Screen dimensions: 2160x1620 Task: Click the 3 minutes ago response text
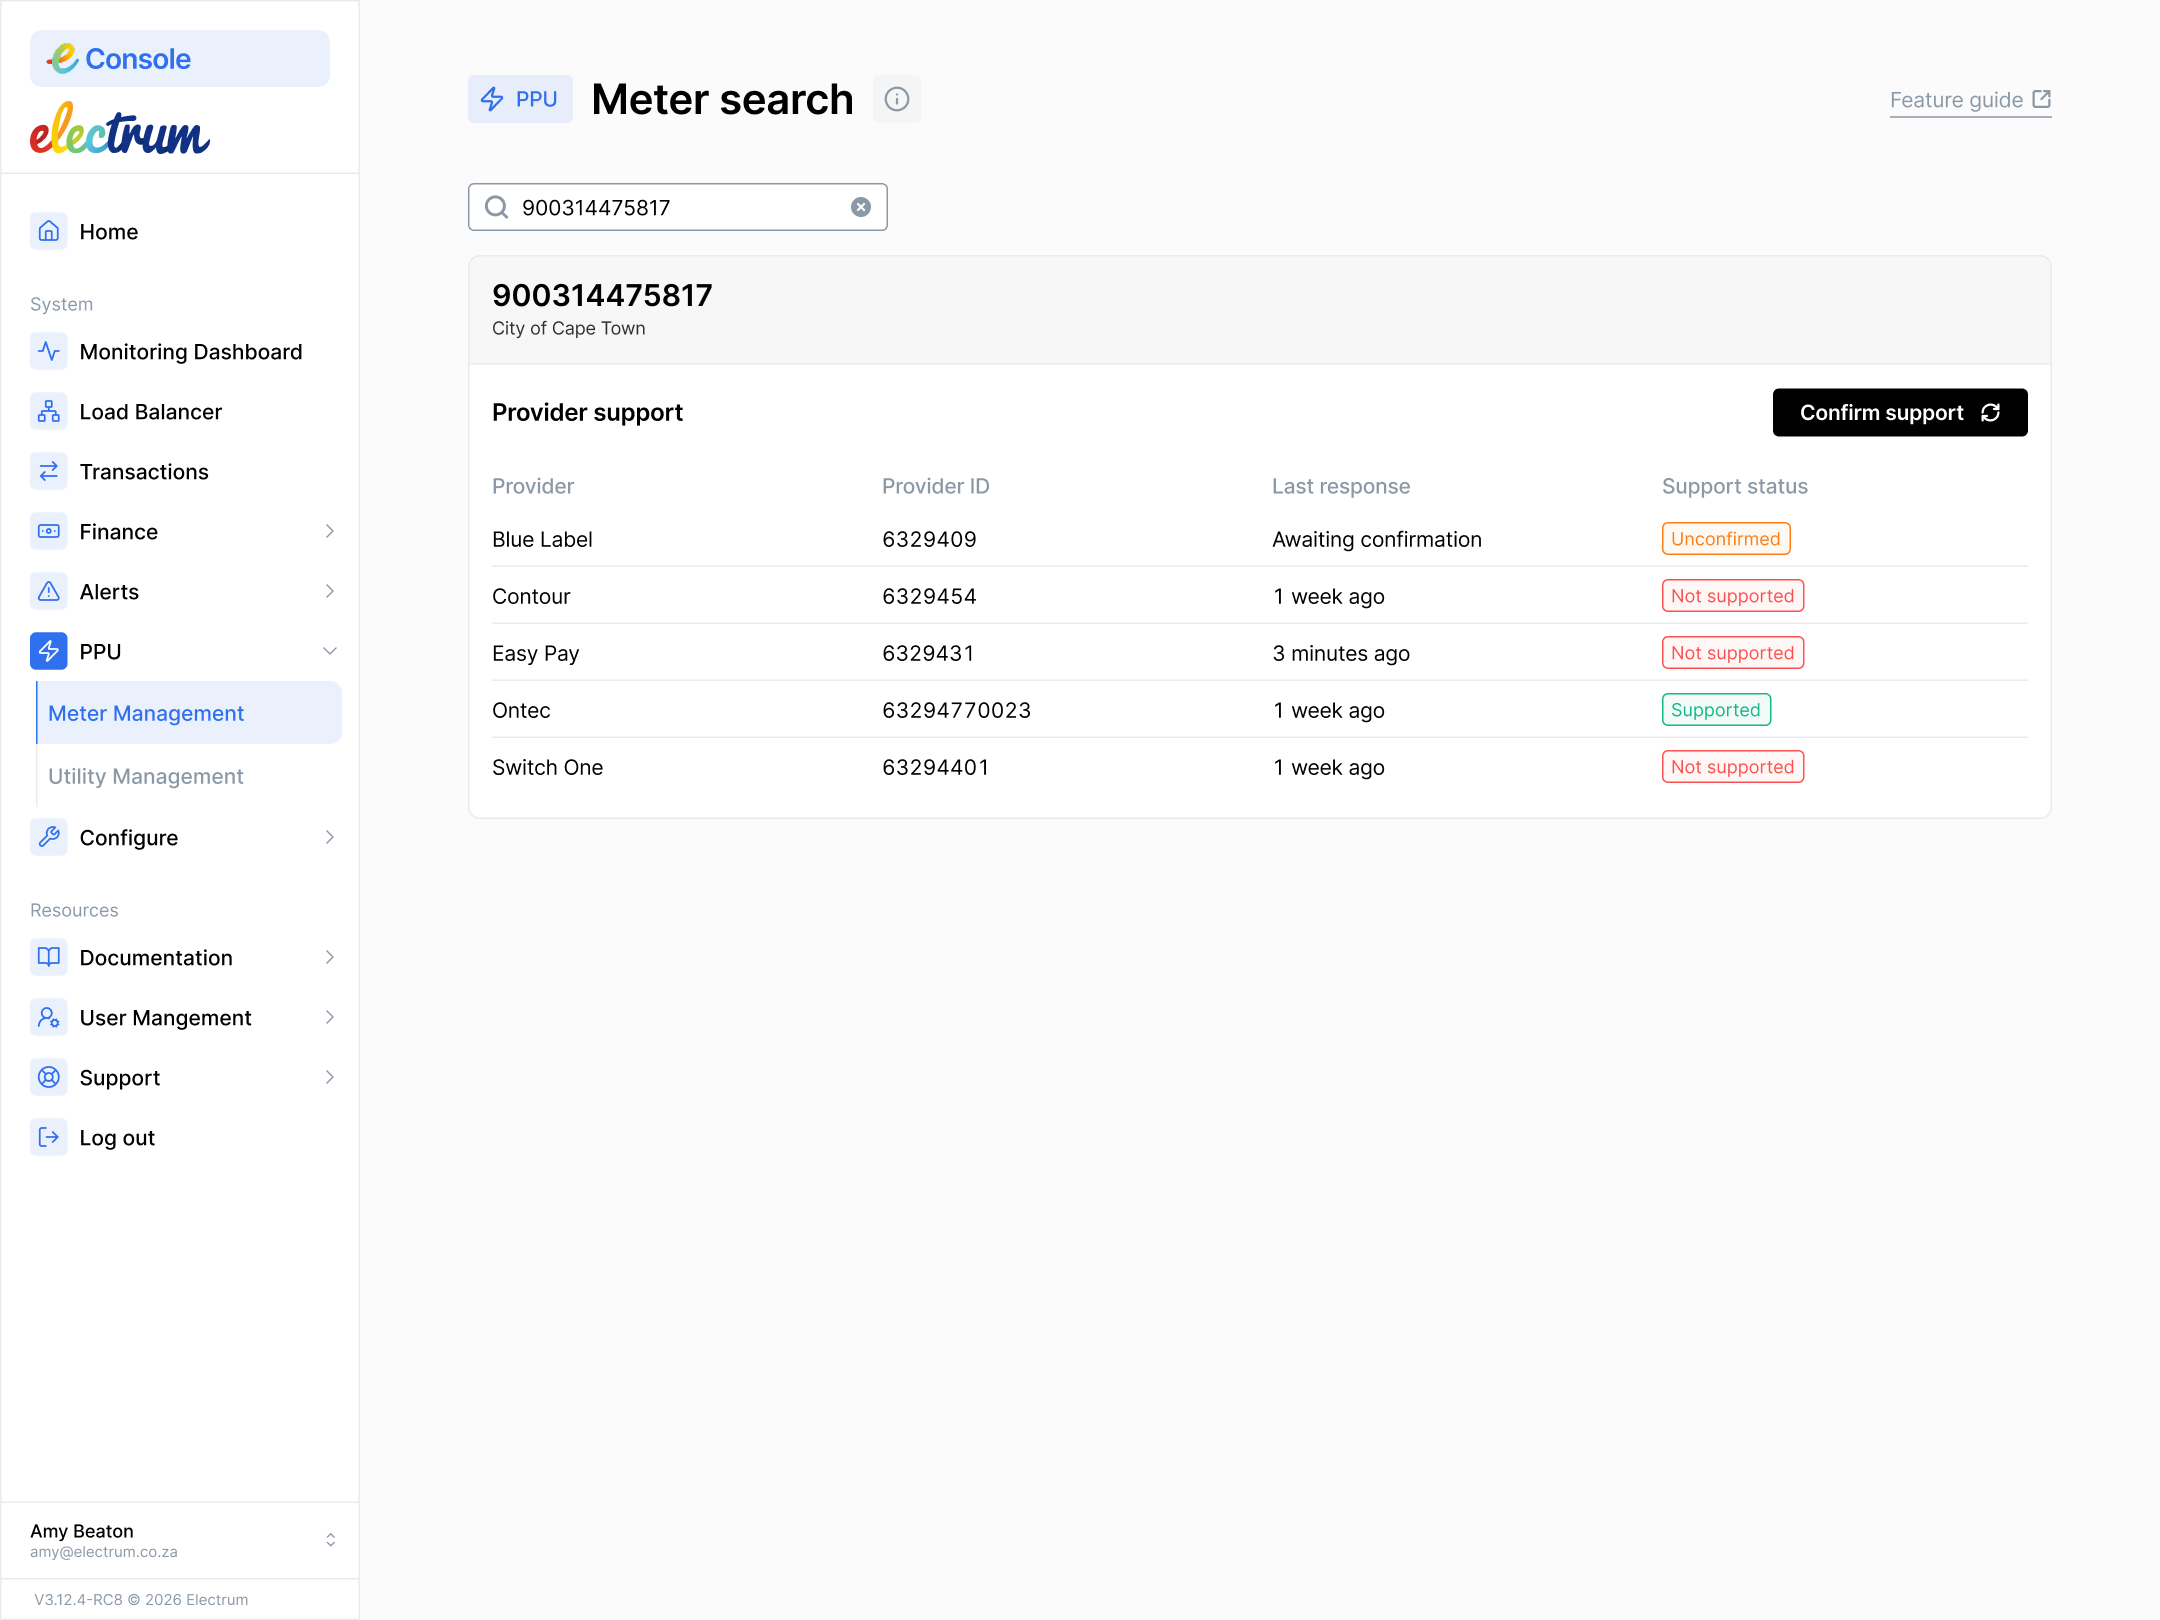coord(1341,653)
